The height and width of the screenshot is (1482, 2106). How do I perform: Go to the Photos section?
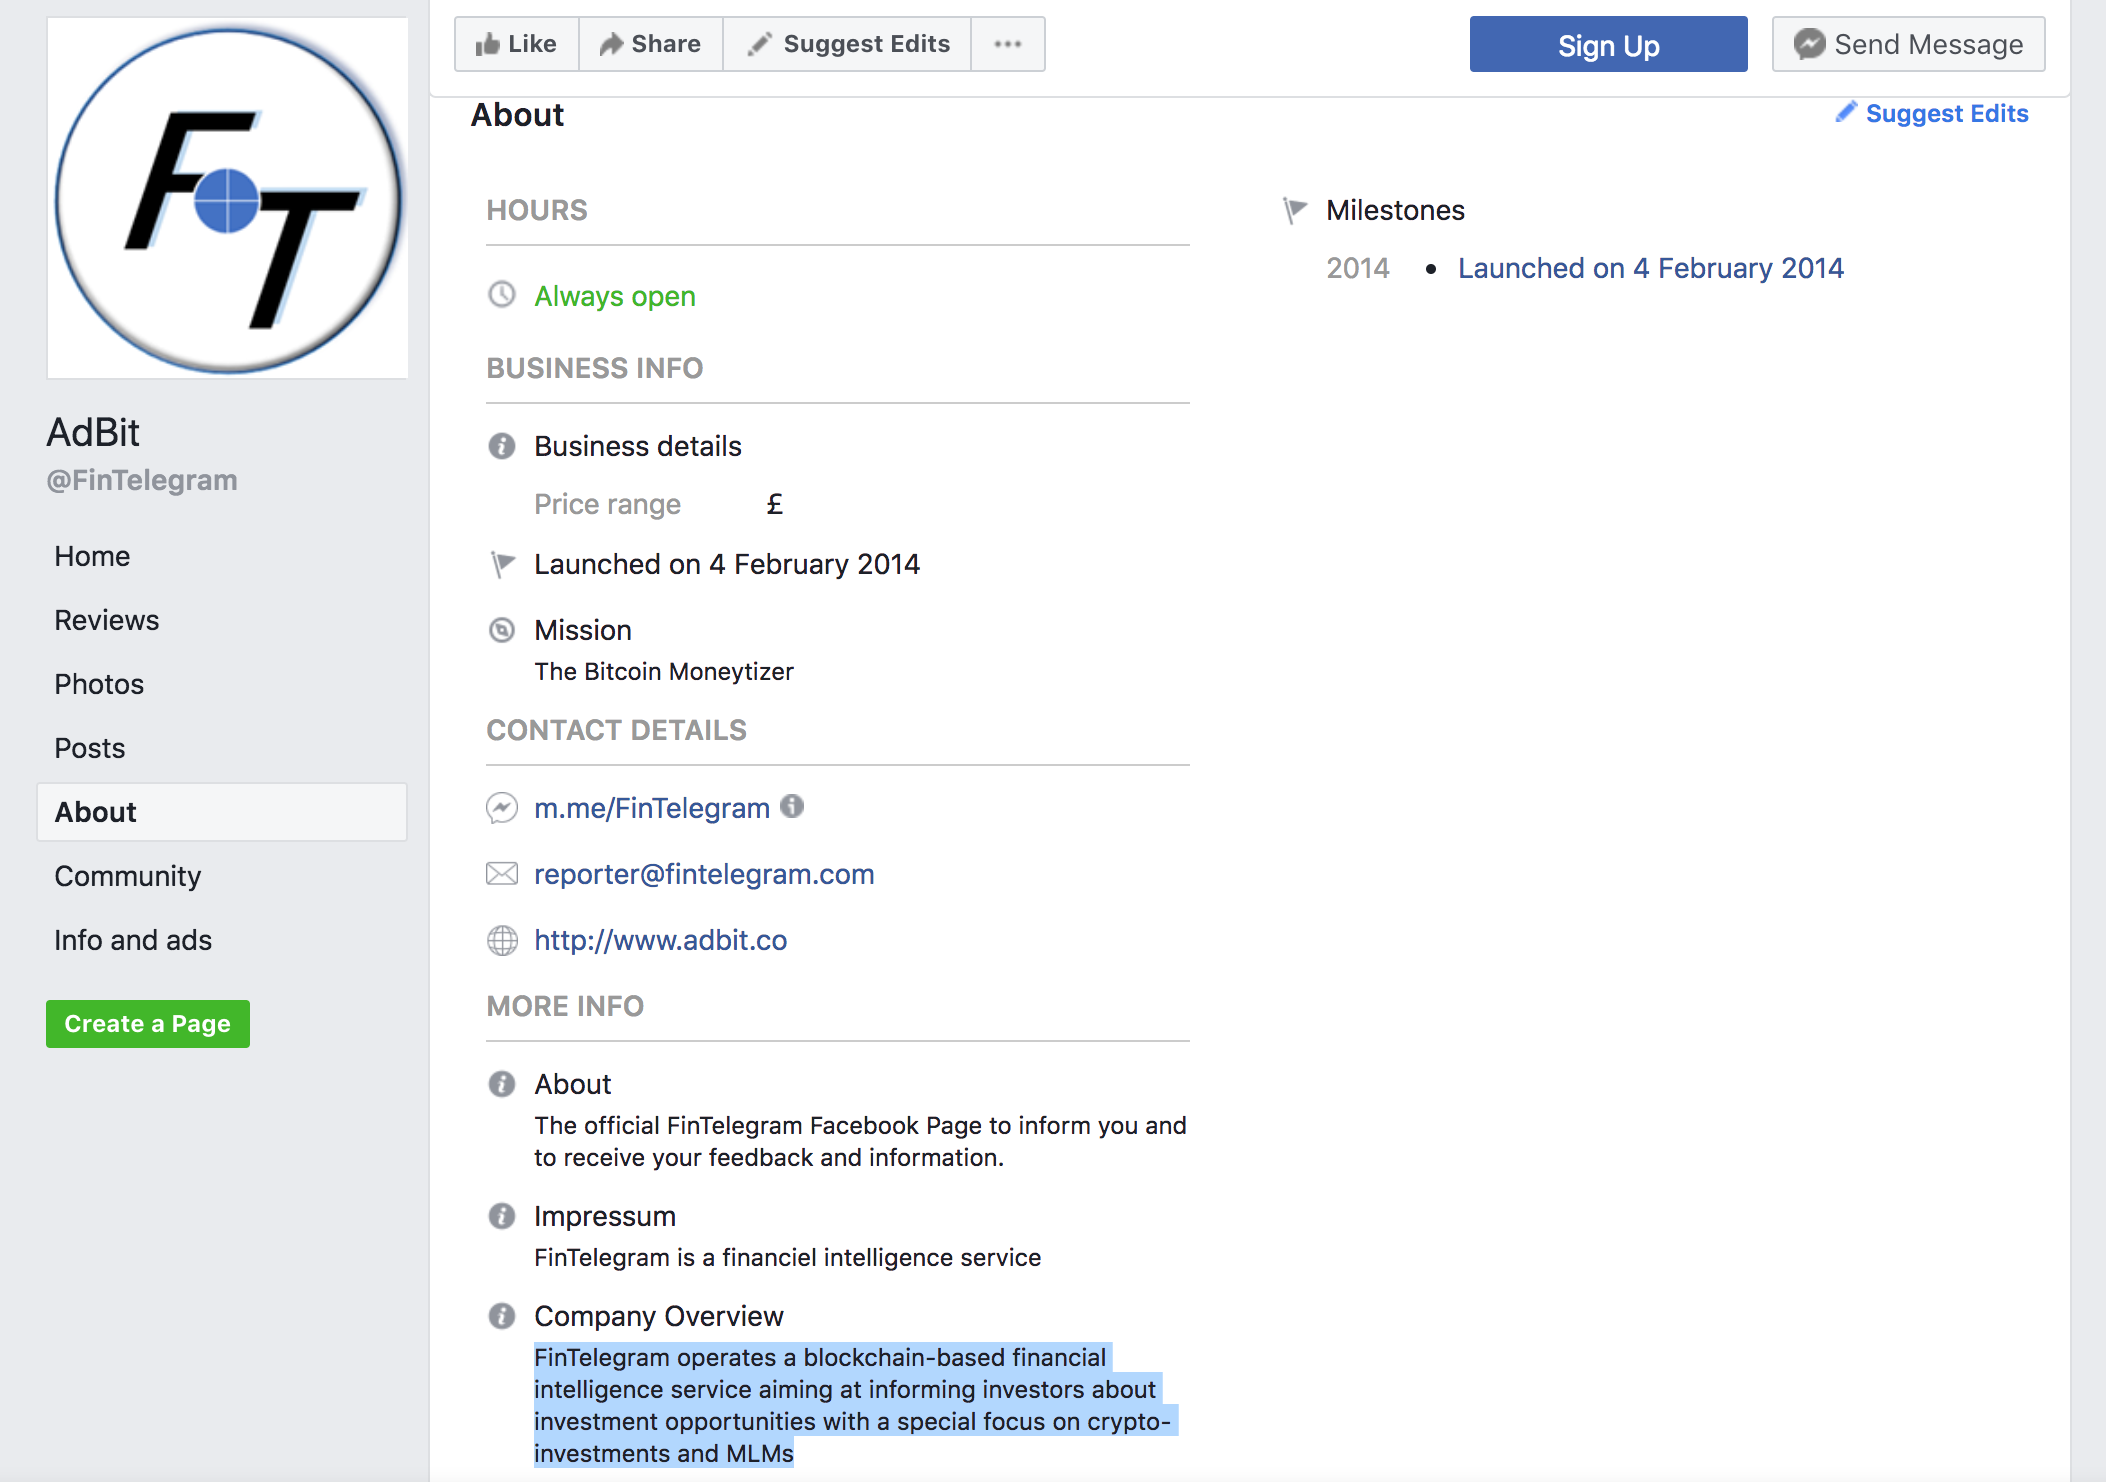[99, 684]
